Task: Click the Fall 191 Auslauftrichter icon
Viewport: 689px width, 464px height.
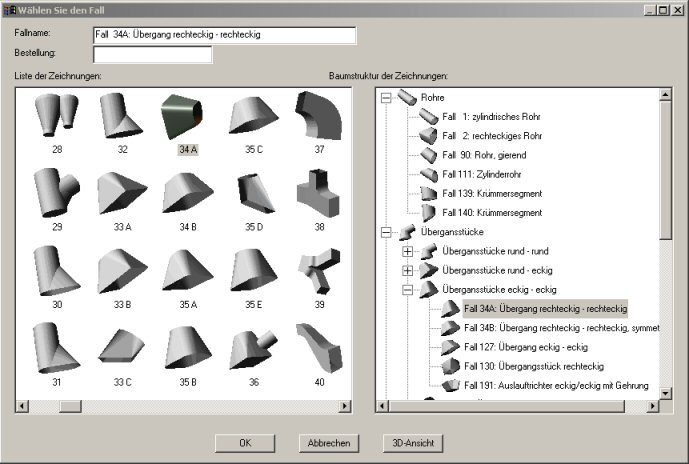Action: [450, 385]
